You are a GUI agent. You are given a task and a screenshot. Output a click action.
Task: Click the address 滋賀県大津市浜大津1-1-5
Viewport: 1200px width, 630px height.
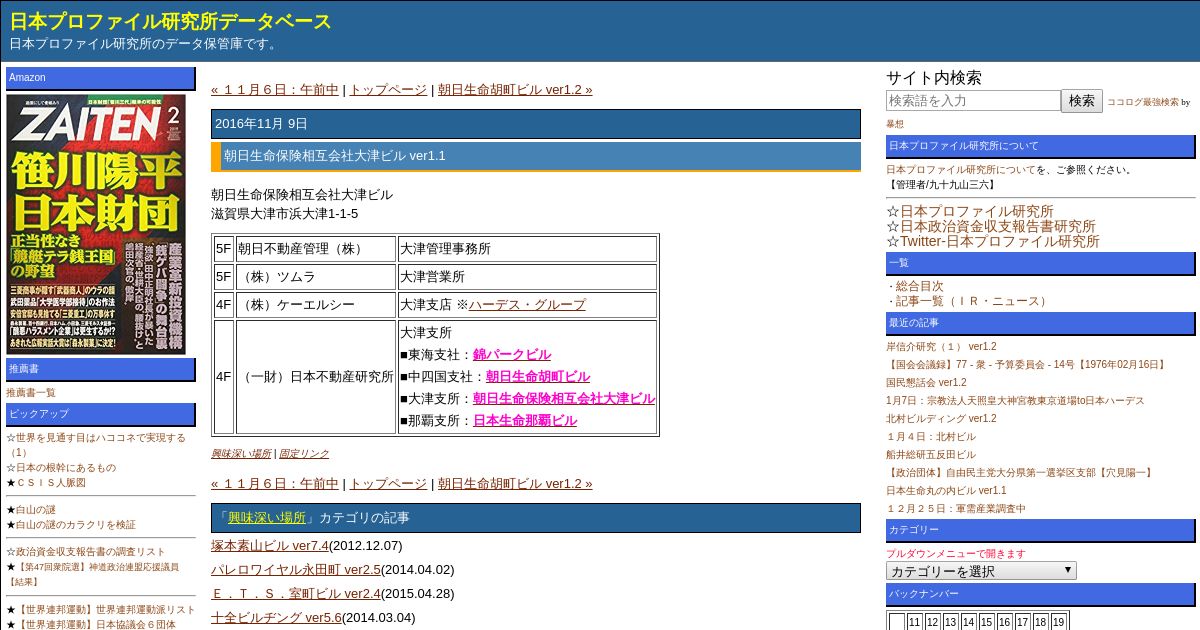284,213
